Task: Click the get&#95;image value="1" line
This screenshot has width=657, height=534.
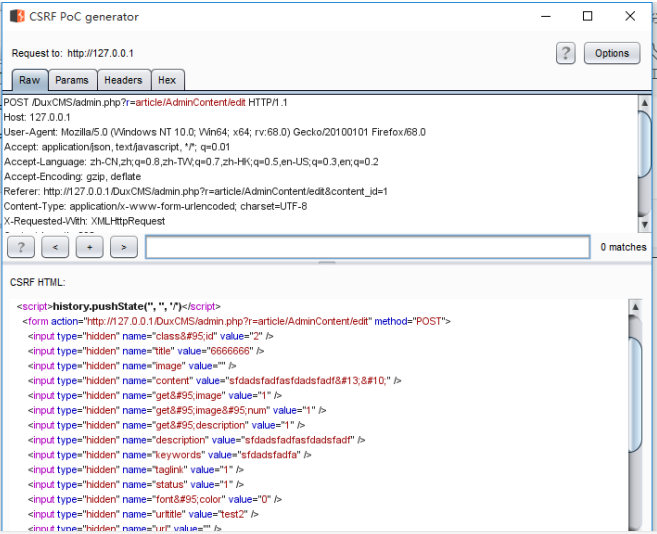Action: [155, 395]
